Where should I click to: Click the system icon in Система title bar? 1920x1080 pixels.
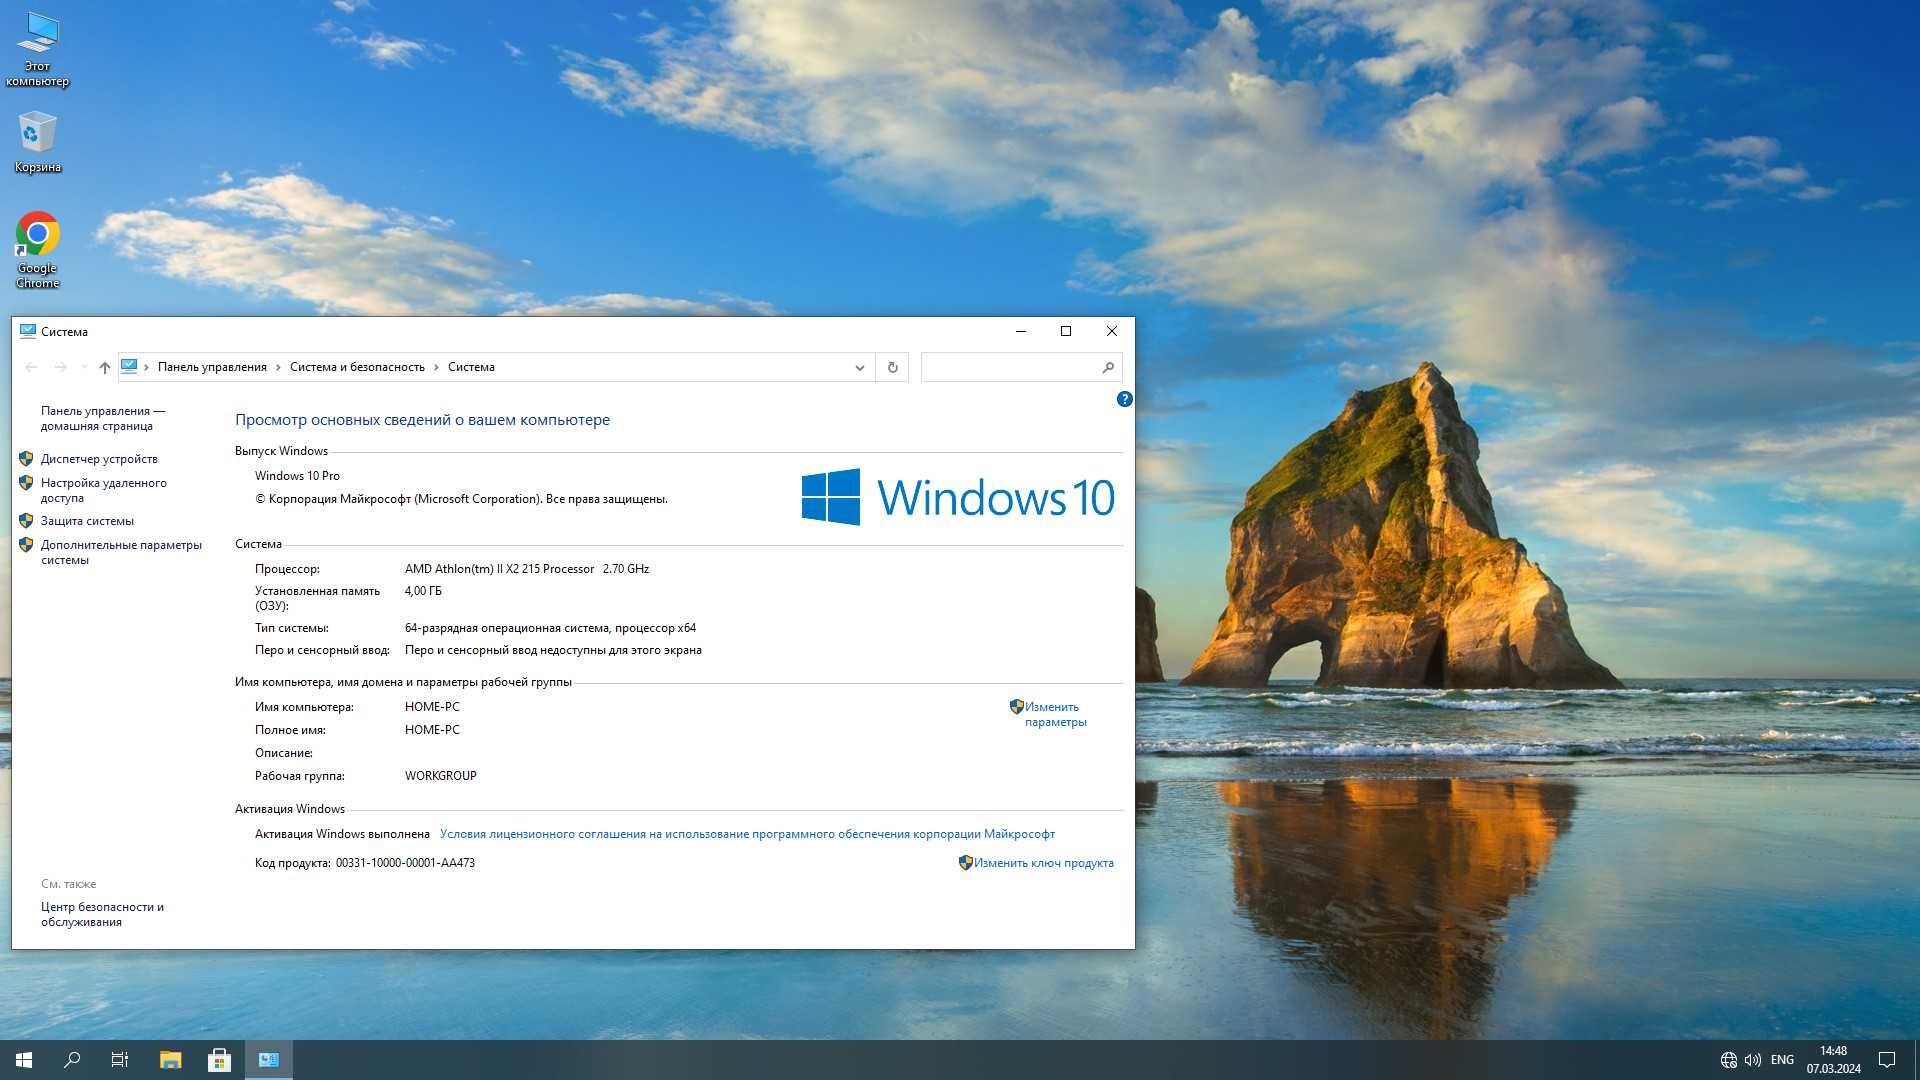tap(28, 331)
